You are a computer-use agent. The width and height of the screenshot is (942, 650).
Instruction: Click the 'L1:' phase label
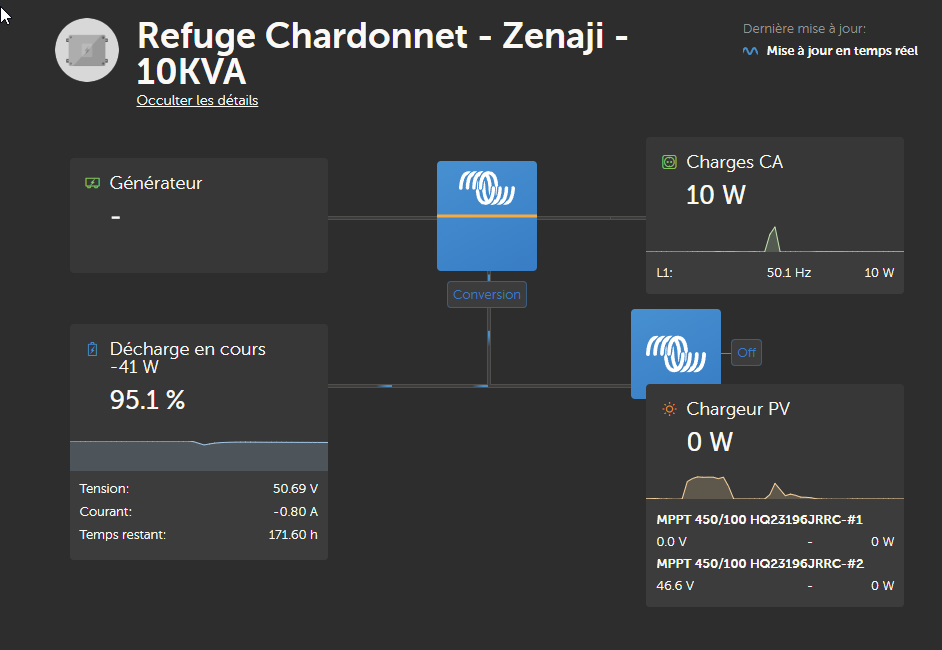tap(664, 273)
